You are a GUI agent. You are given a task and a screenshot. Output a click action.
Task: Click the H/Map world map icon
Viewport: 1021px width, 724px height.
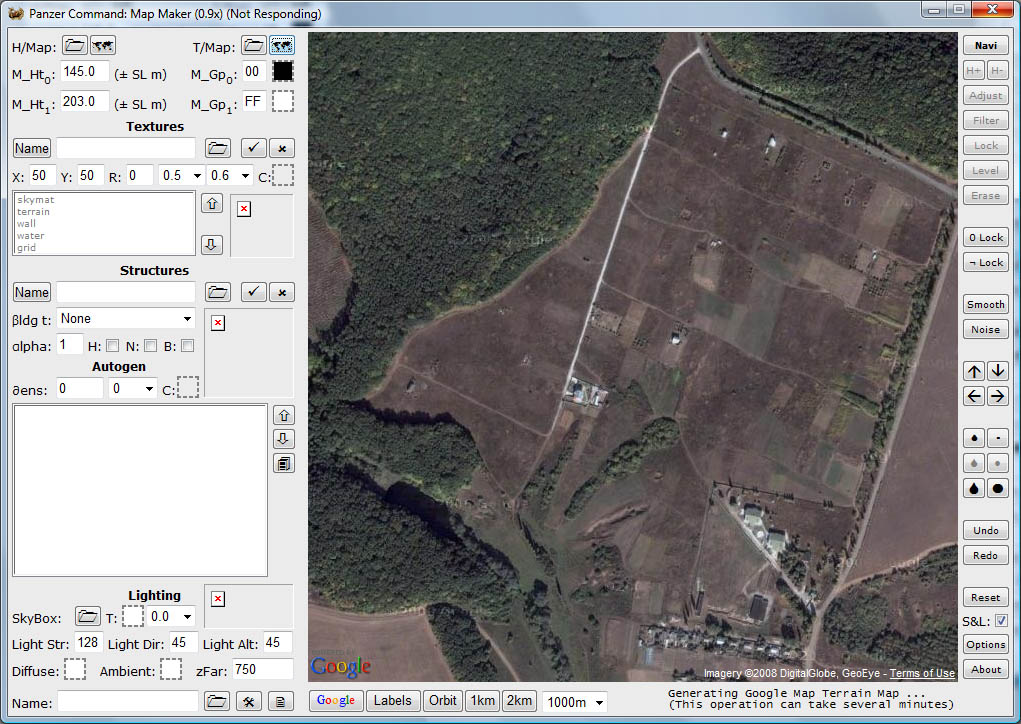pos(103,46)
